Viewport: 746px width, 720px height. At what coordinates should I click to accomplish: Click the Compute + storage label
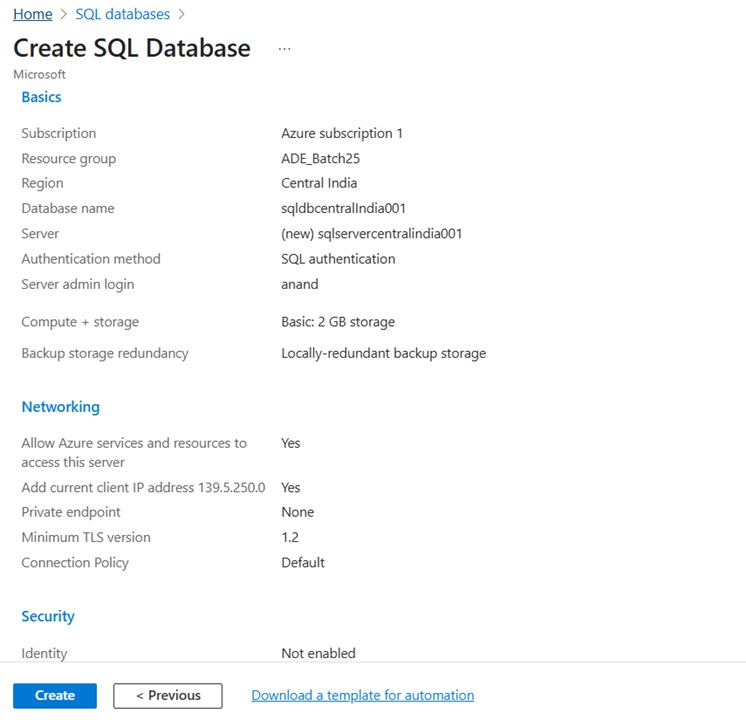[80, 322]
